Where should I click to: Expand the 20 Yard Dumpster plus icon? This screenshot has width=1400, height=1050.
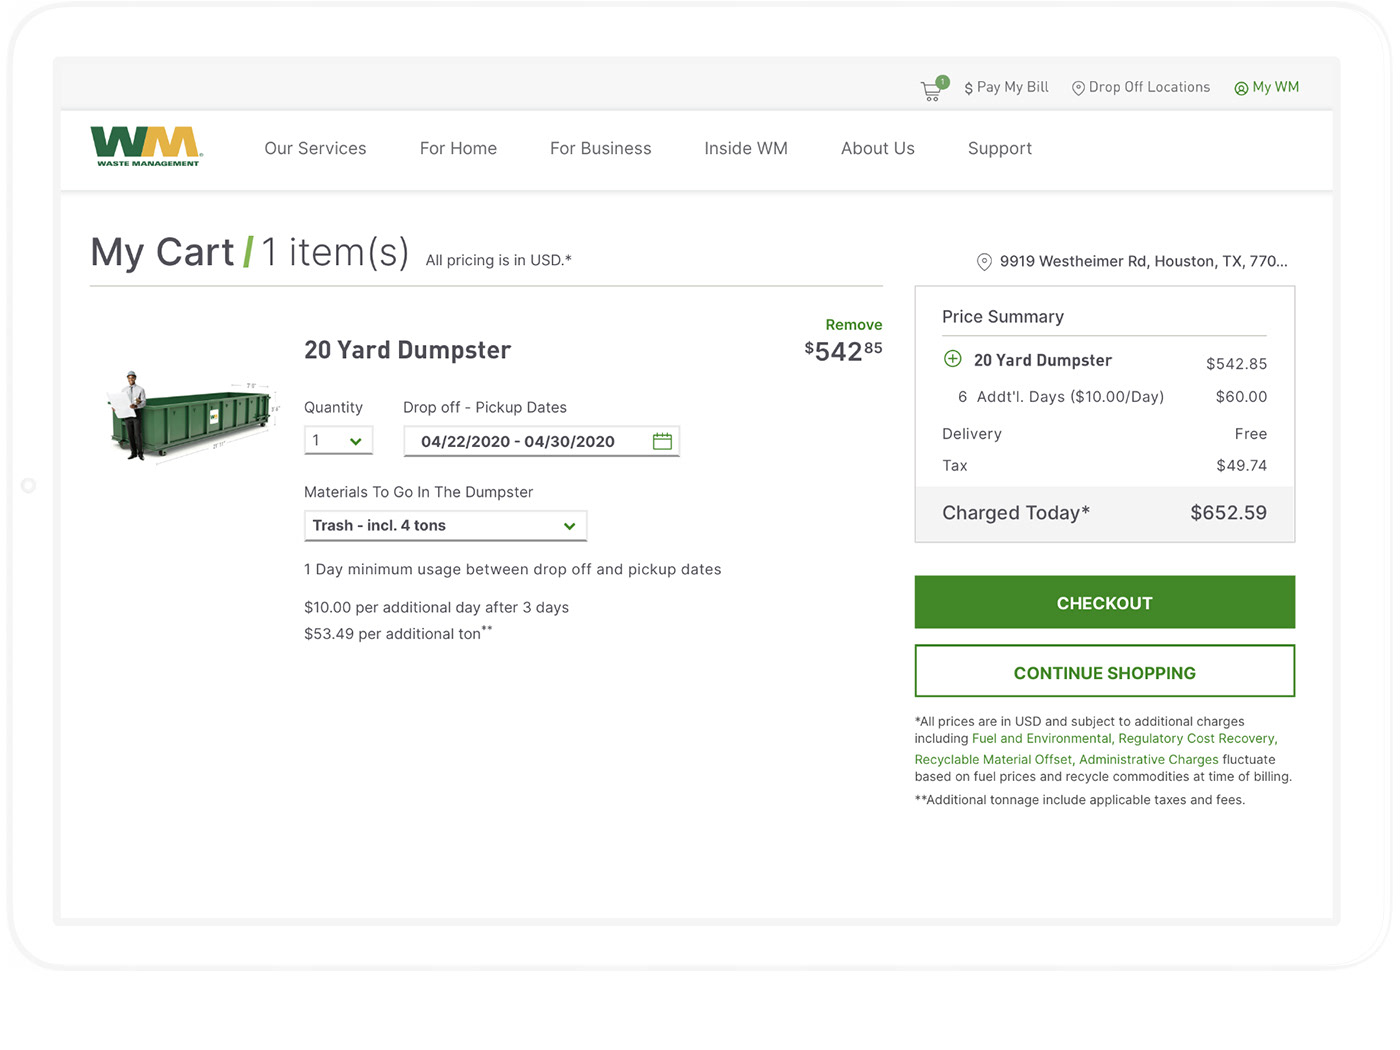coord(953,359)
